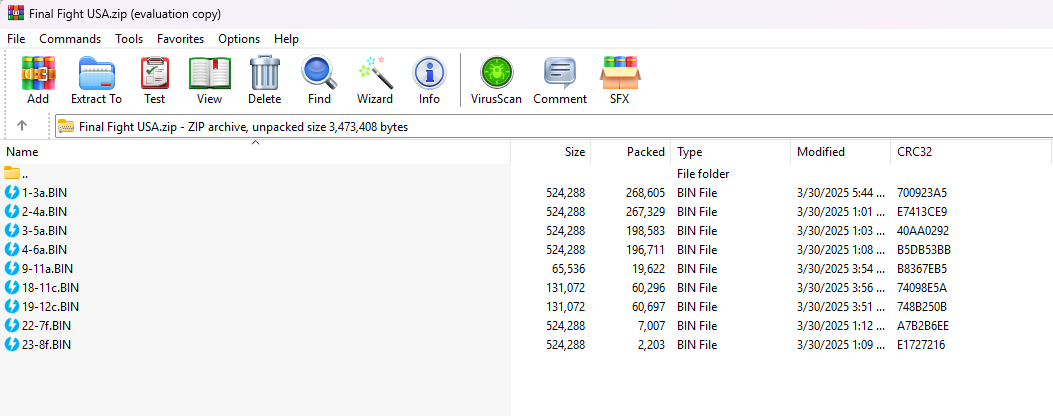Select file name 4-6a.BIN

pyautogui.click(x=44, y=249)
